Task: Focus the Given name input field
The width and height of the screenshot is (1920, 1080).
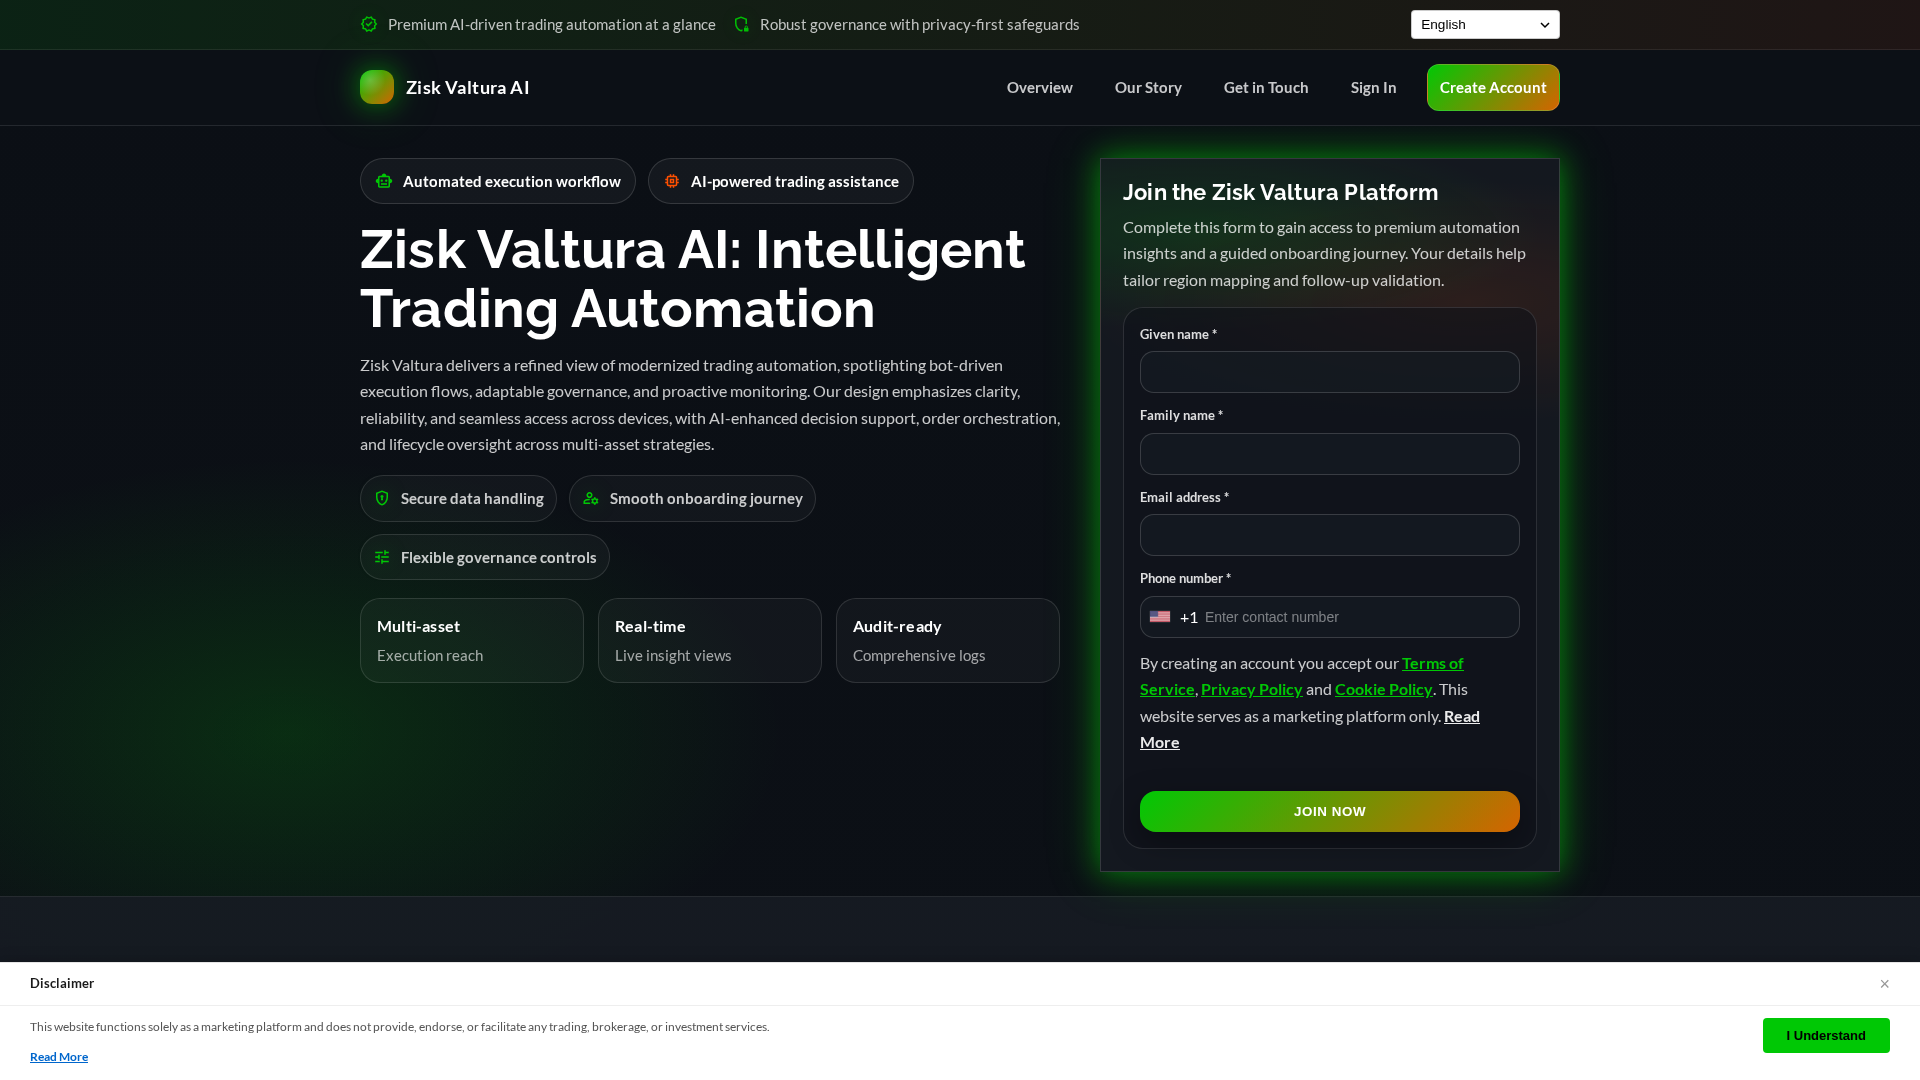Action: click(1329, 372)
